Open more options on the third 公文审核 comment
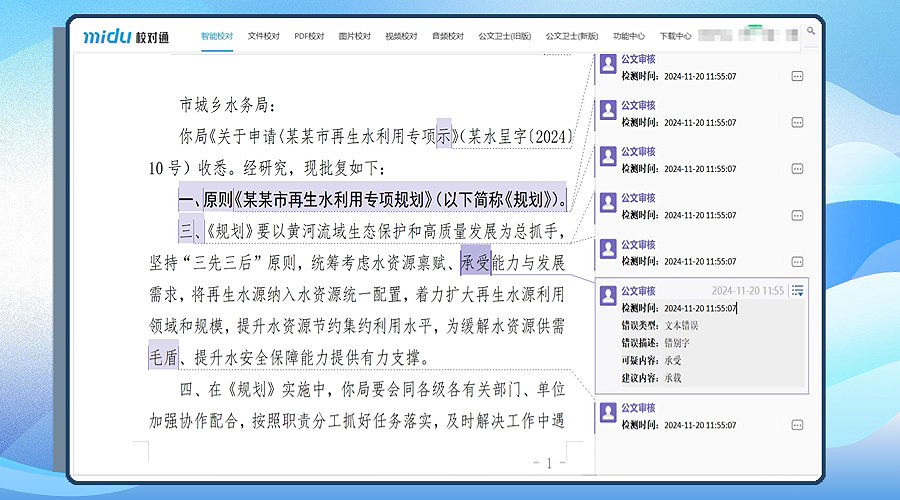Screen dimensions: 900x500 pos(797,169)
